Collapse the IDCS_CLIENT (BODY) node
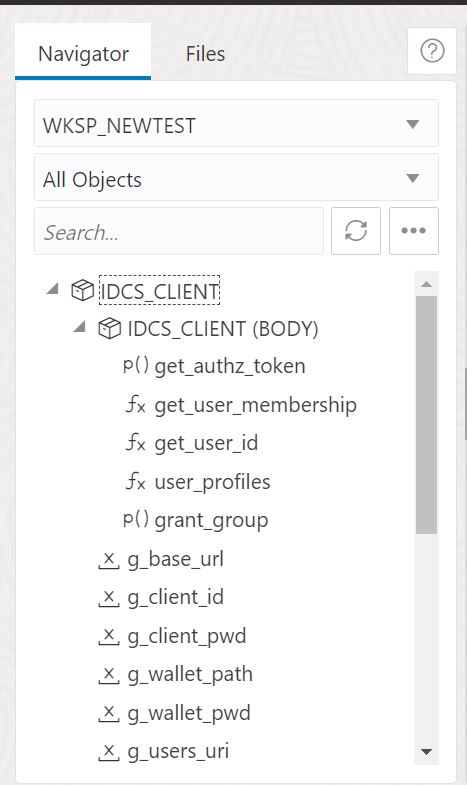 click(x=80, y=327)
